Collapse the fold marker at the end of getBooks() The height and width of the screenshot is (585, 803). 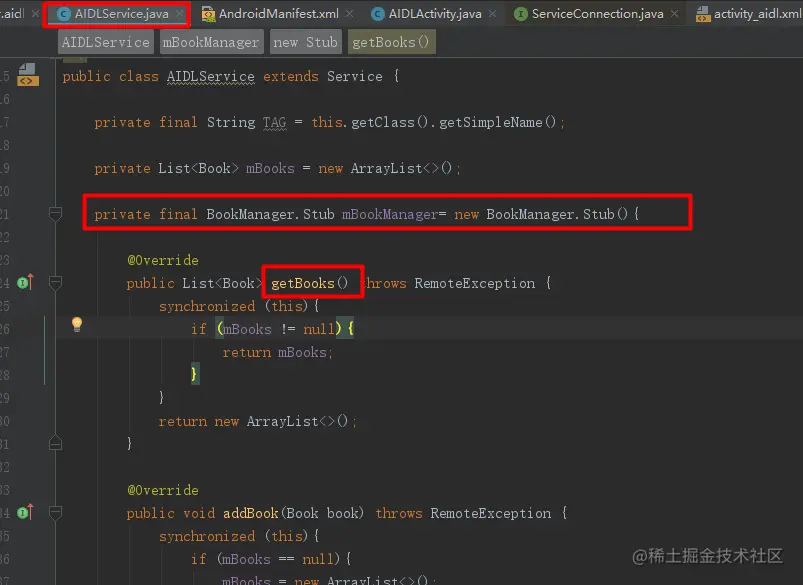click(55, 443)
